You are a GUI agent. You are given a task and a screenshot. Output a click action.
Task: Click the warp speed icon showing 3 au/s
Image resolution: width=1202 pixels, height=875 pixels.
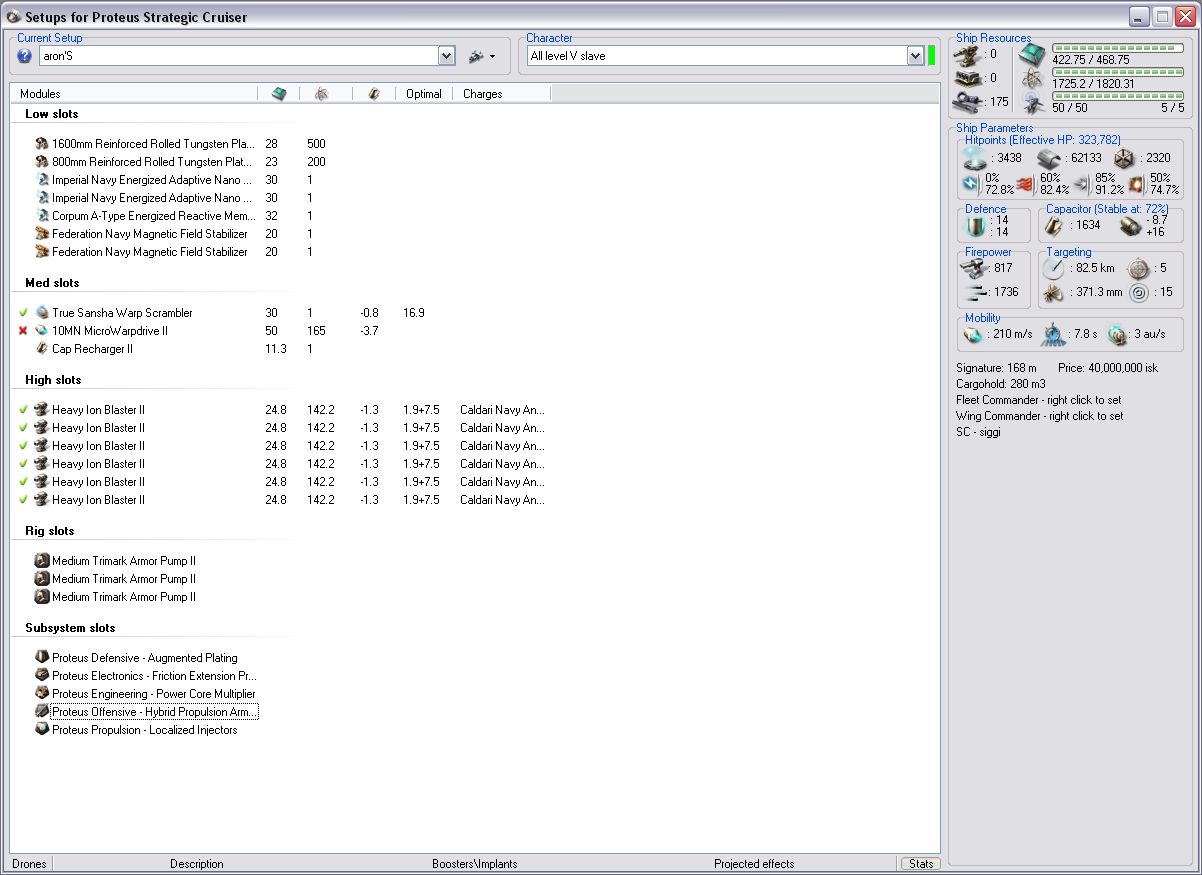coord(1117,334)
